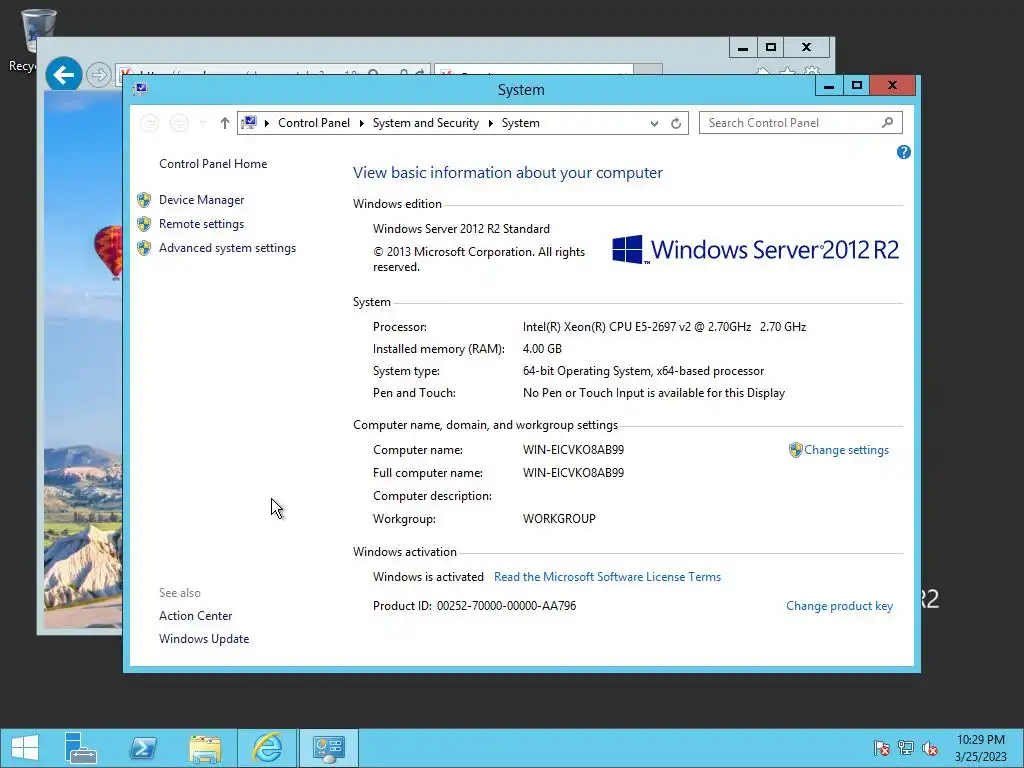1024x768 pixels.
Task: Click the Search Control Panel field
Action: click(x=801, y=123)
